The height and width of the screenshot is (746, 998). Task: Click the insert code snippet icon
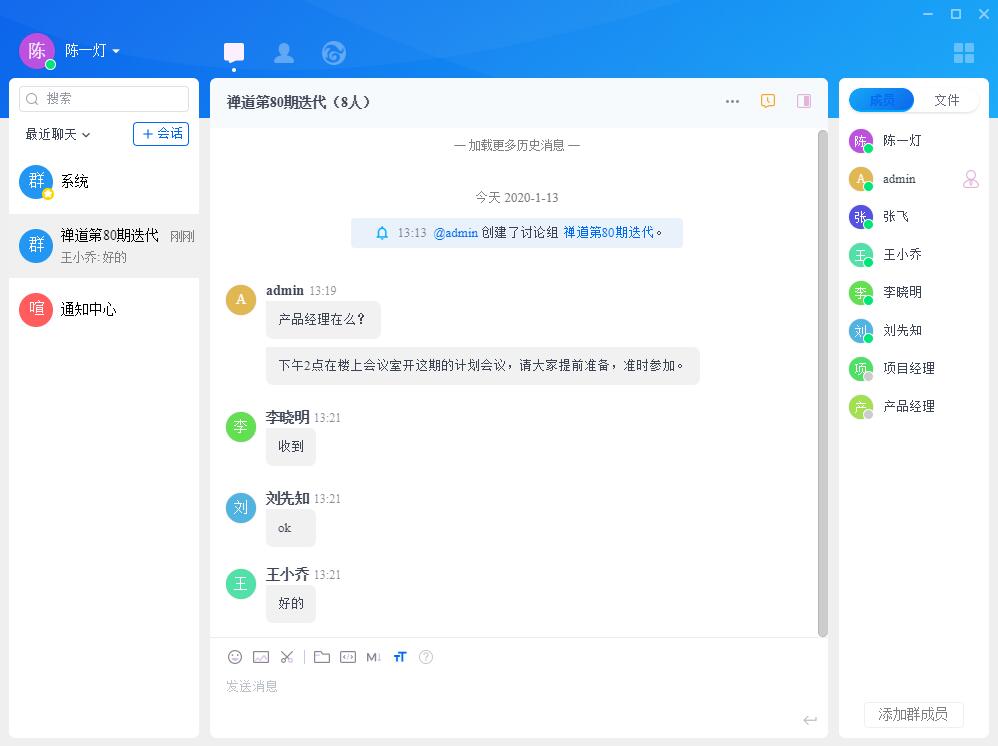pos(348,657)
